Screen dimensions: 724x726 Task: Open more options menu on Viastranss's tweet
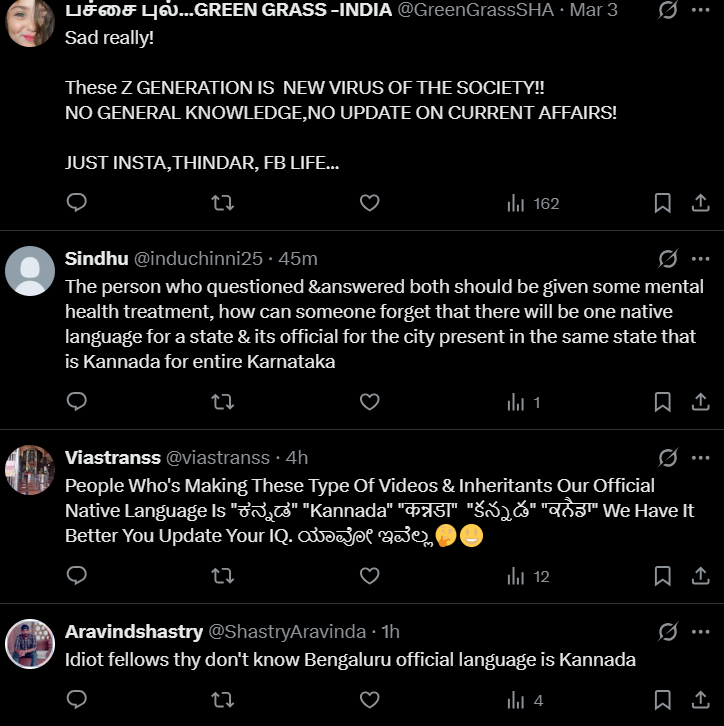[700, 458]
